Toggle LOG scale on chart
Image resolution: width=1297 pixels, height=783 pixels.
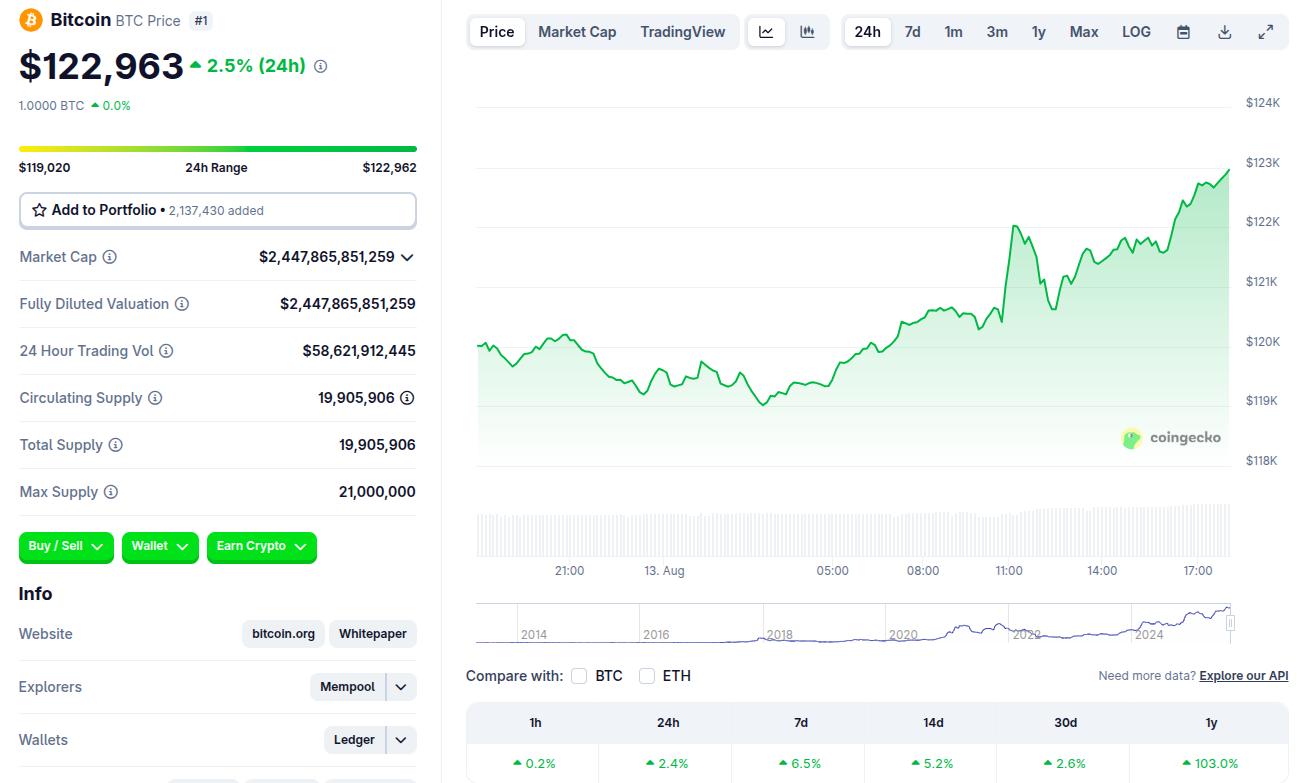1136,32
